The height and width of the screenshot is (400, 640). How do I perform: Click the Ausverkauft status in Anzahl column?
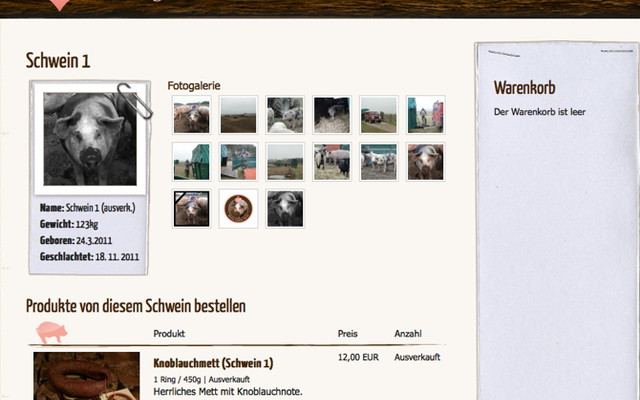coord(417,357)
